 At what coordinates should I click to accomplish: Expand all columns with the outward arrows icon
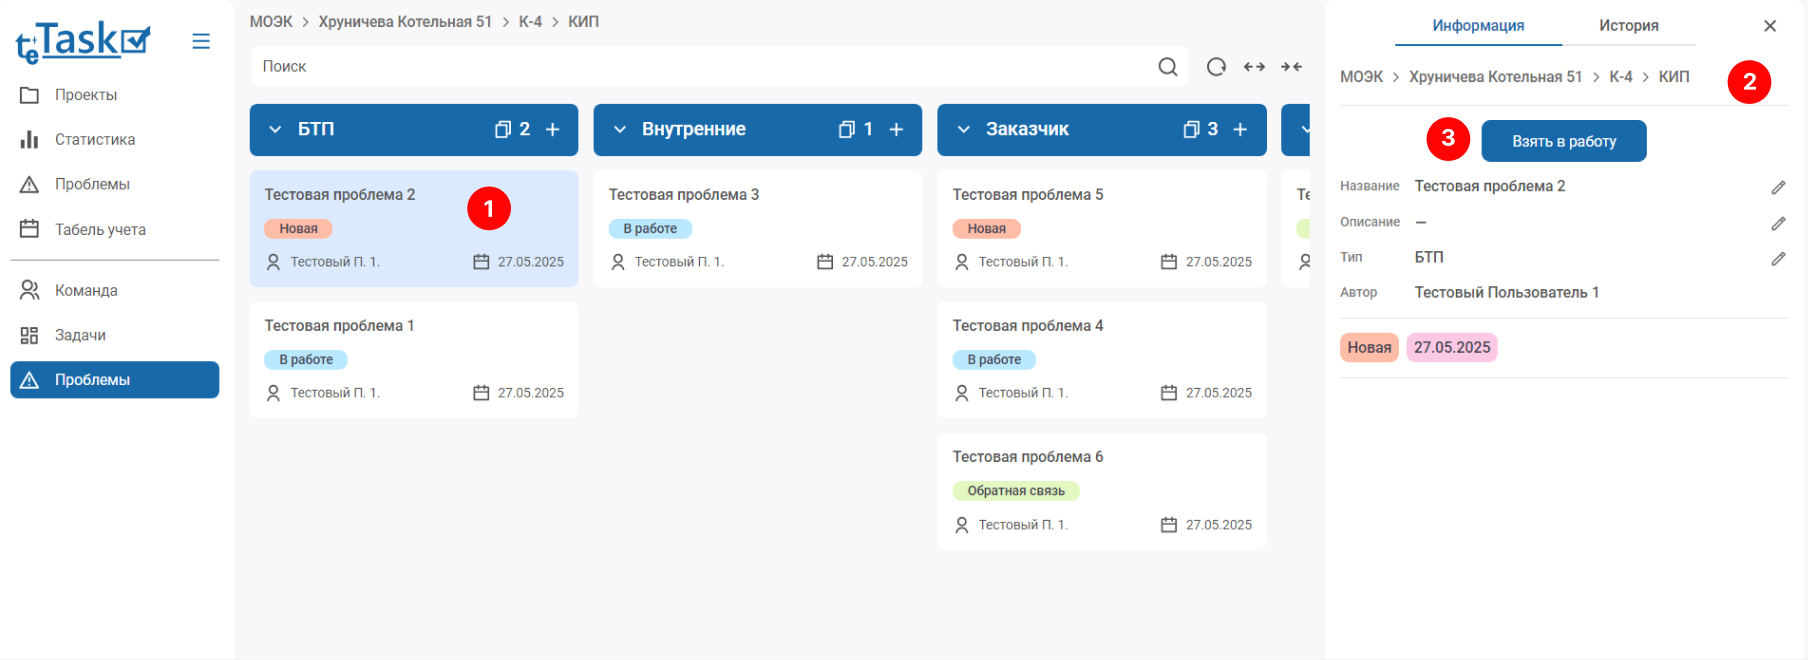pos(1254,67)
